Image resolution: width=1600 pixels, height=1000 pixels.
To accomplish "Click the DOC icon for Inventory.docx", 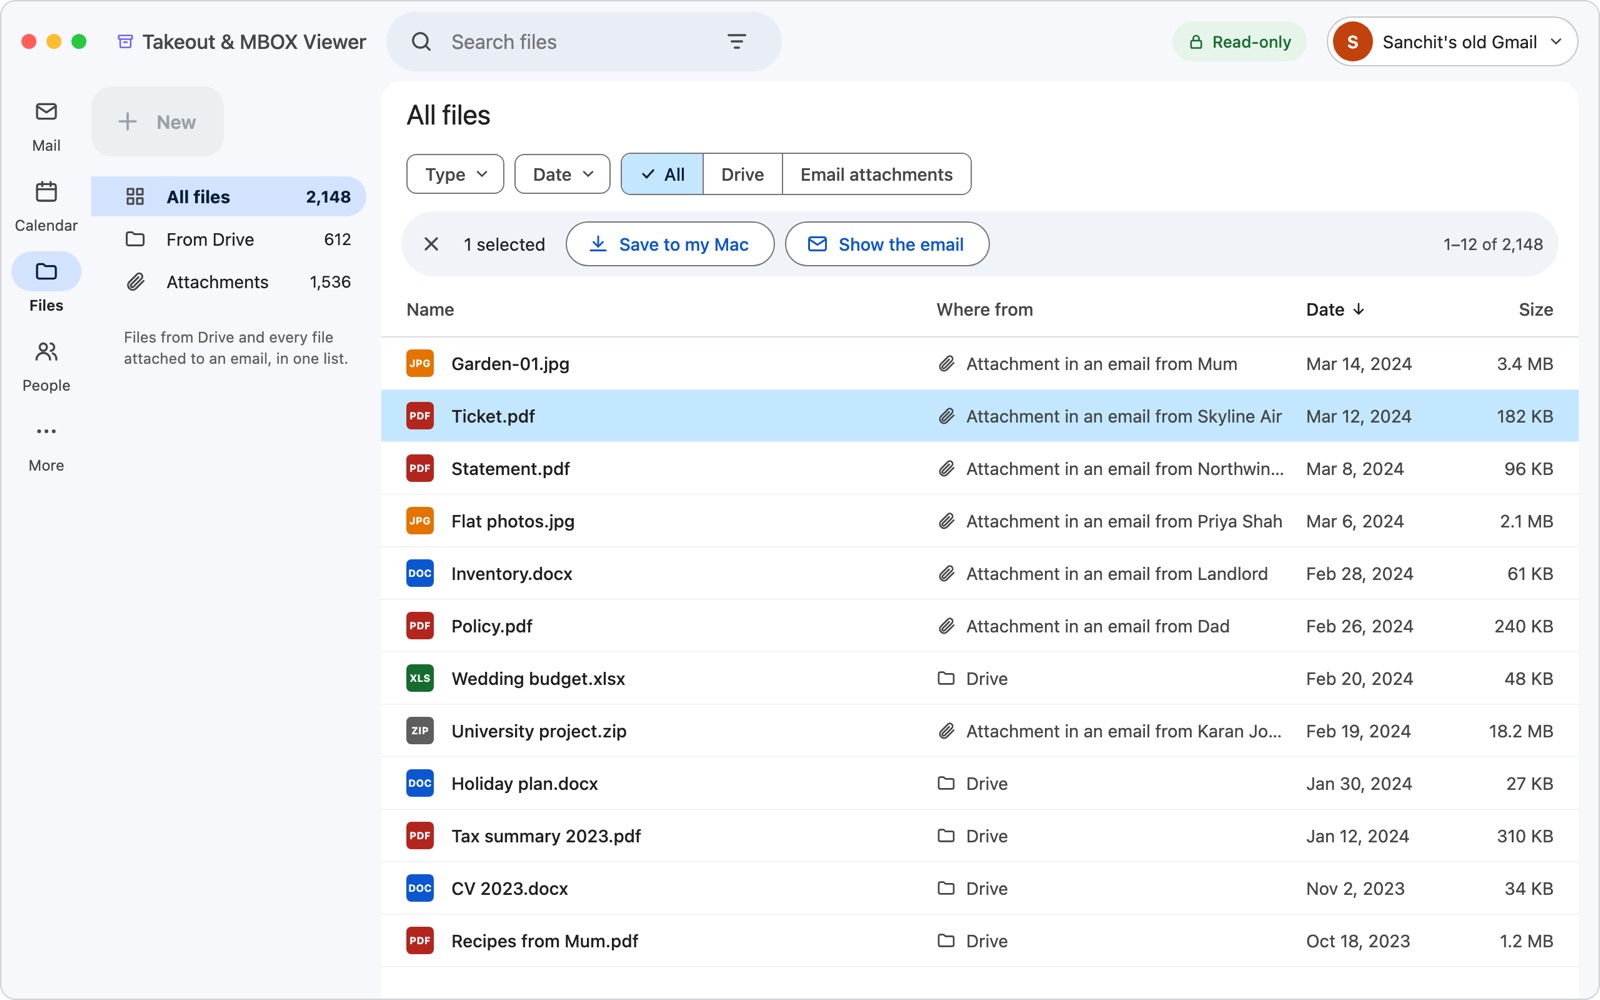I will (x=420, y=573).
